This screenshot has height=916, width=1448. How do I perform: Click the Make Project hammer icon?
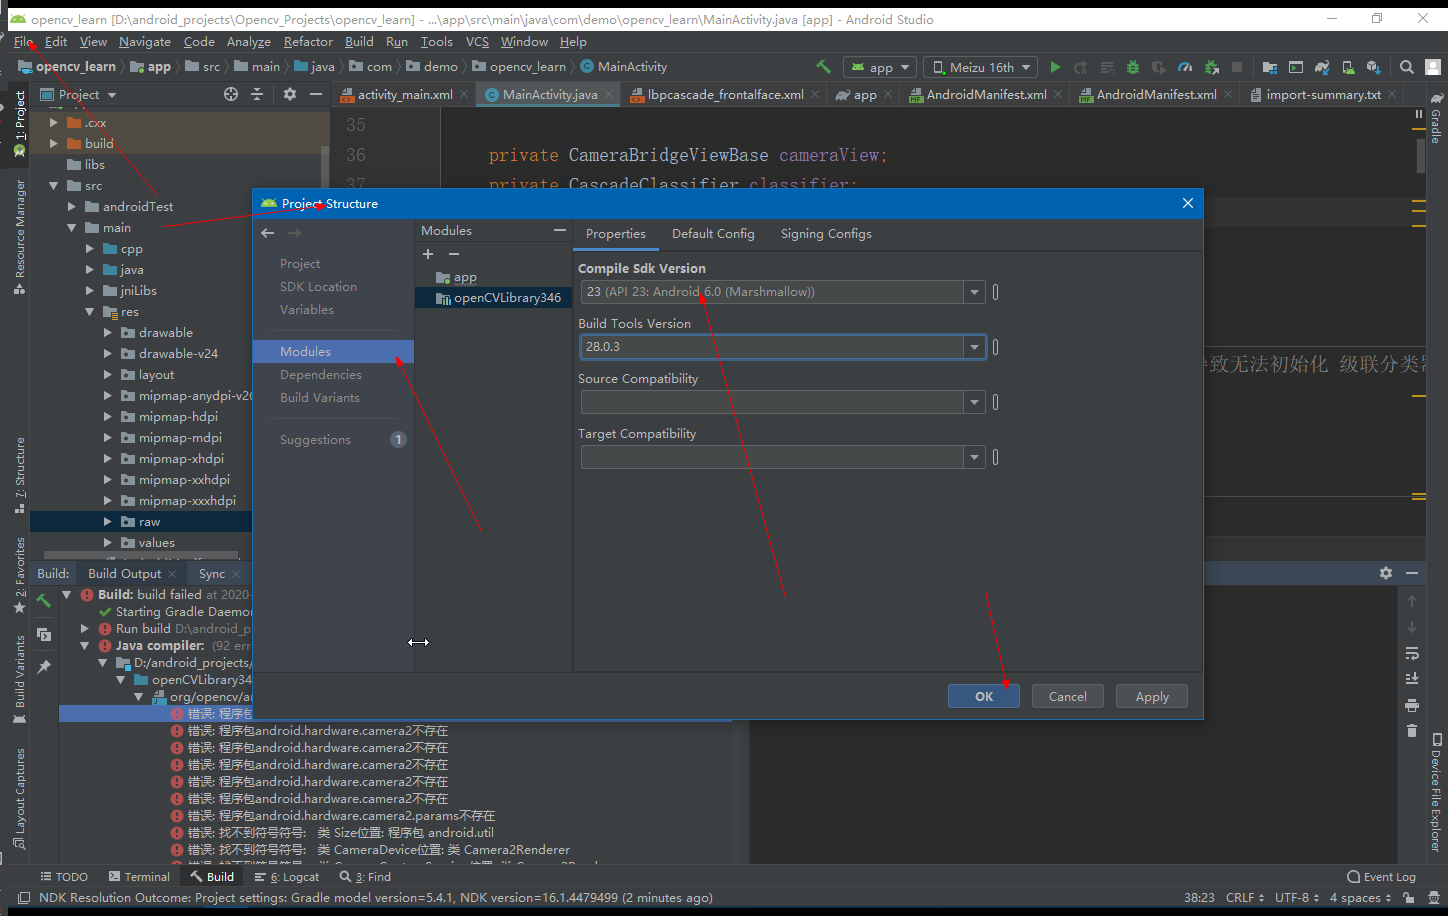tap(823, 67)
